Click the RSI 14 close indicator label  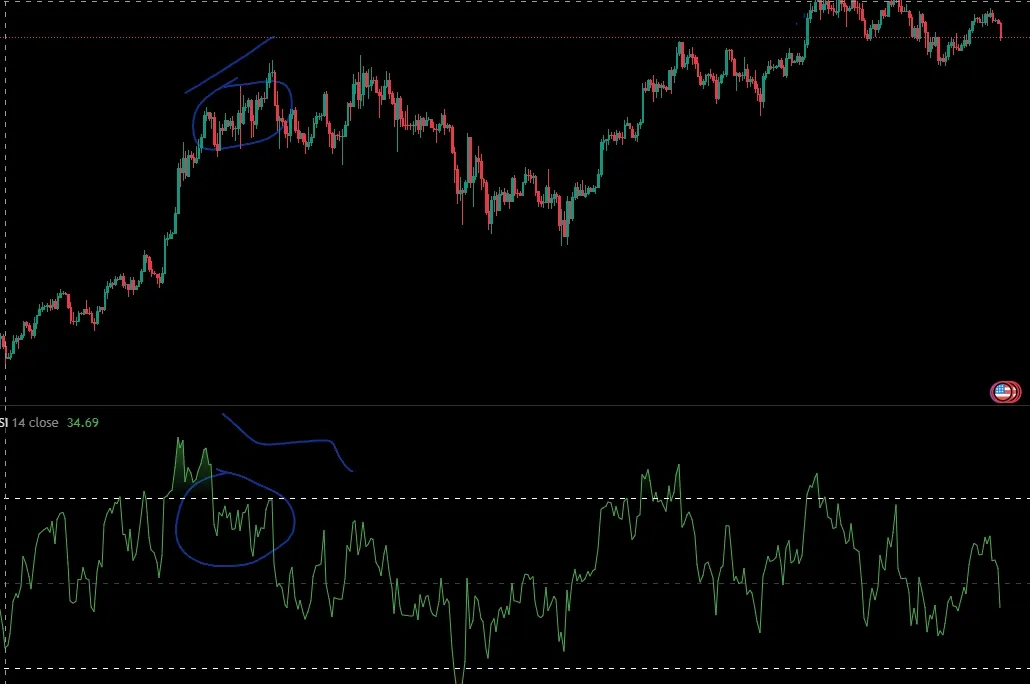pos(29,422)
